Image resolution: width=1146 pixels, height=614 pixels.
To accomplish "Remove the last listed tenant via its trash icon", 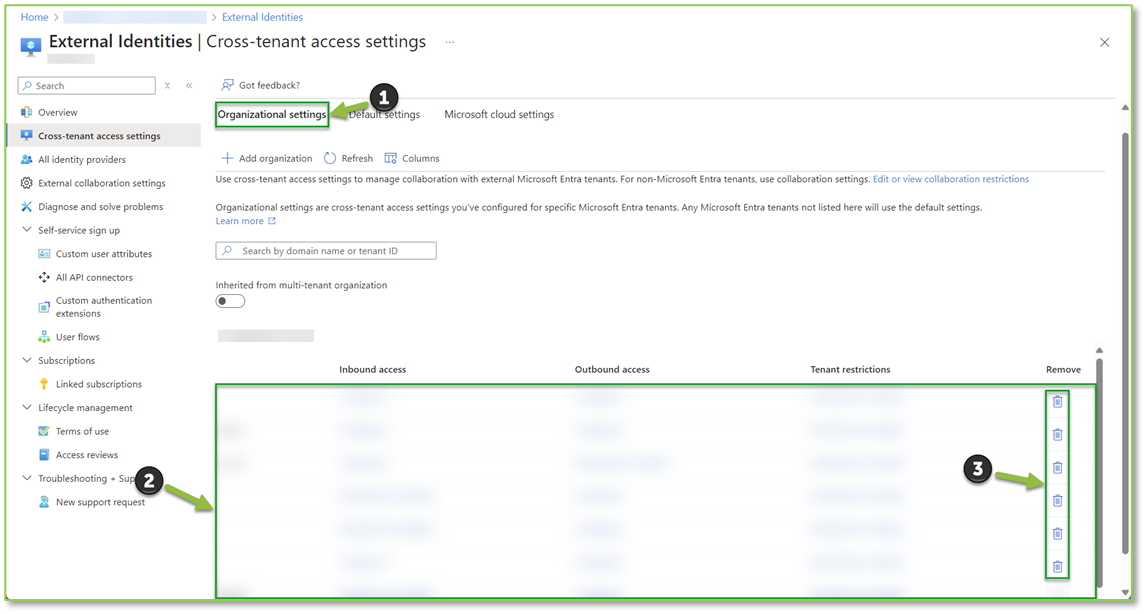I will click(1057, 566).
